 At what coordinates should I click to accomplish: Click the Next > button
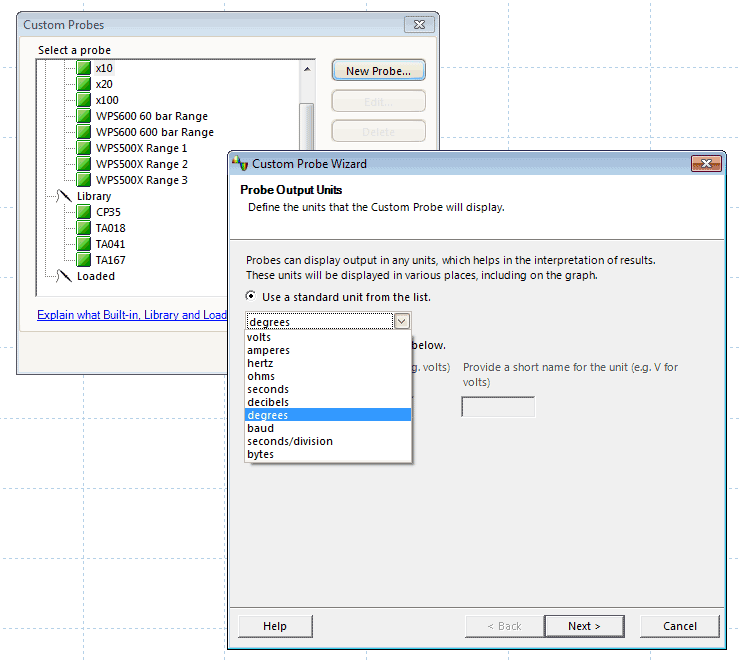pyautogui.click(x=584, y=626)
